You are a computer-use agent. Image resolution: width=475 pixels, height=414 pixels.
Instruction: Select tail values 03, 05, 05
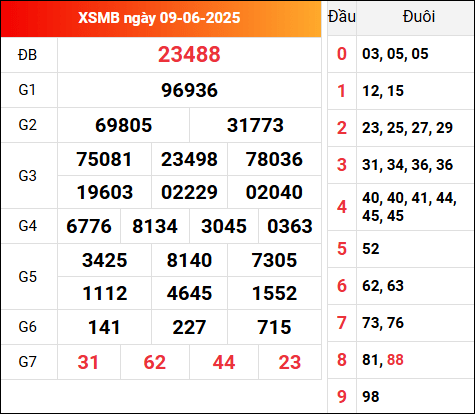395,54
